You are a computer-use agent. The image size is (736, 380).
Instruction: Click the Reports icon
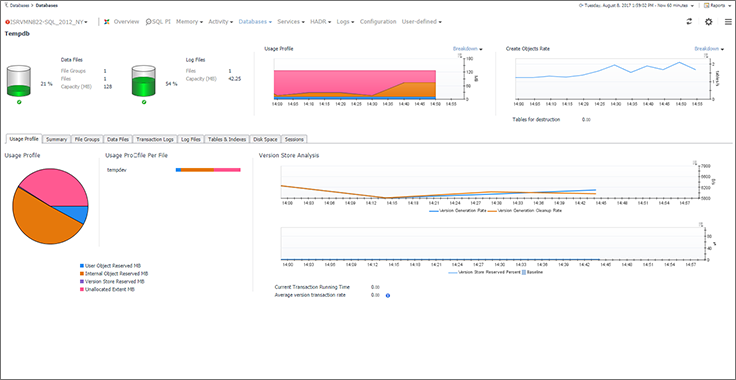tap(706, 6)
